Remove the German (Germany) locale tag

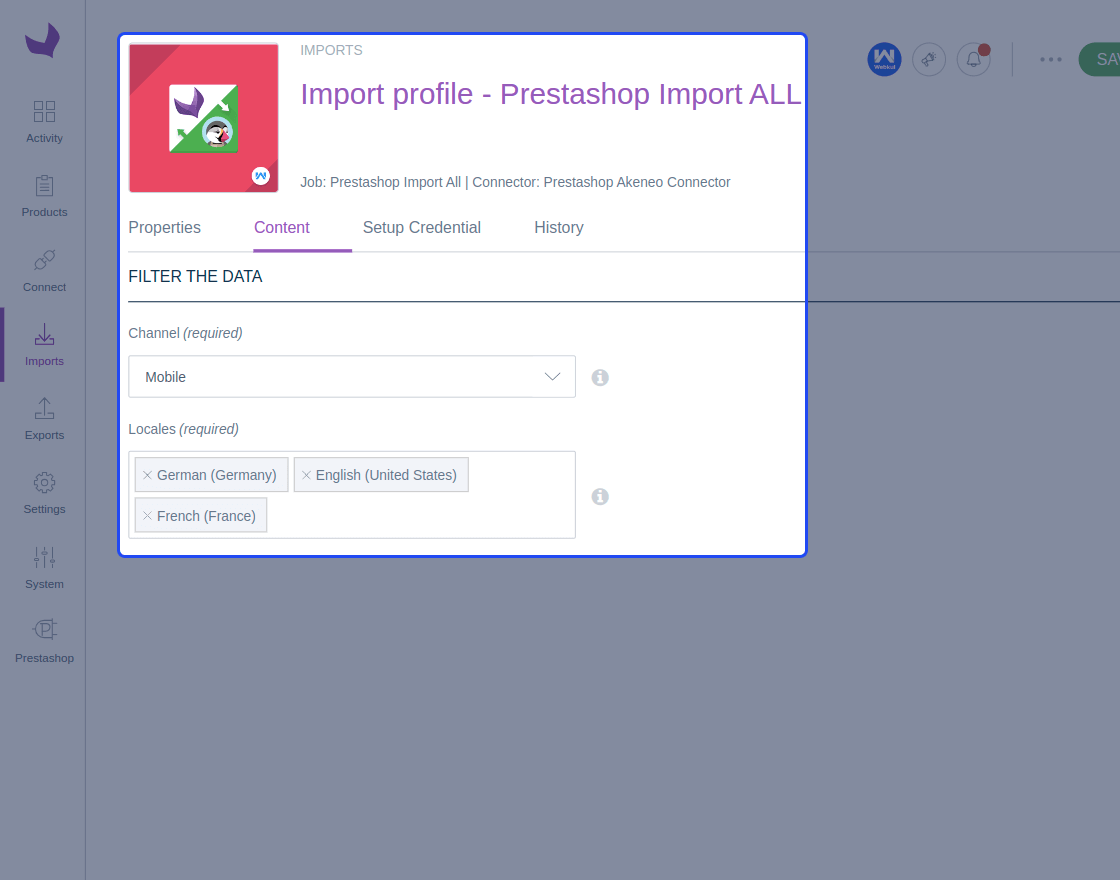[x=147, y=475]
